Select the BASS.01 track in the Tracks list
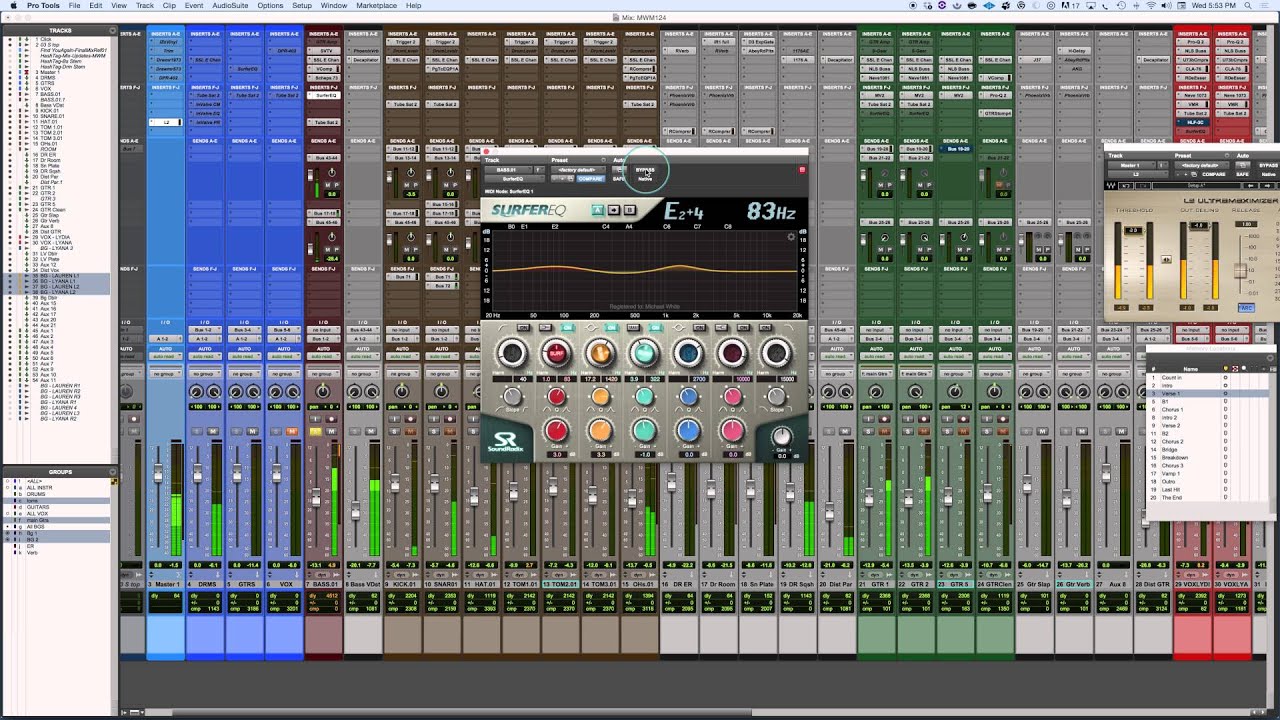The width and height of the screenshot is (1280, 720). pyautogui.click(x=50, y=94)
